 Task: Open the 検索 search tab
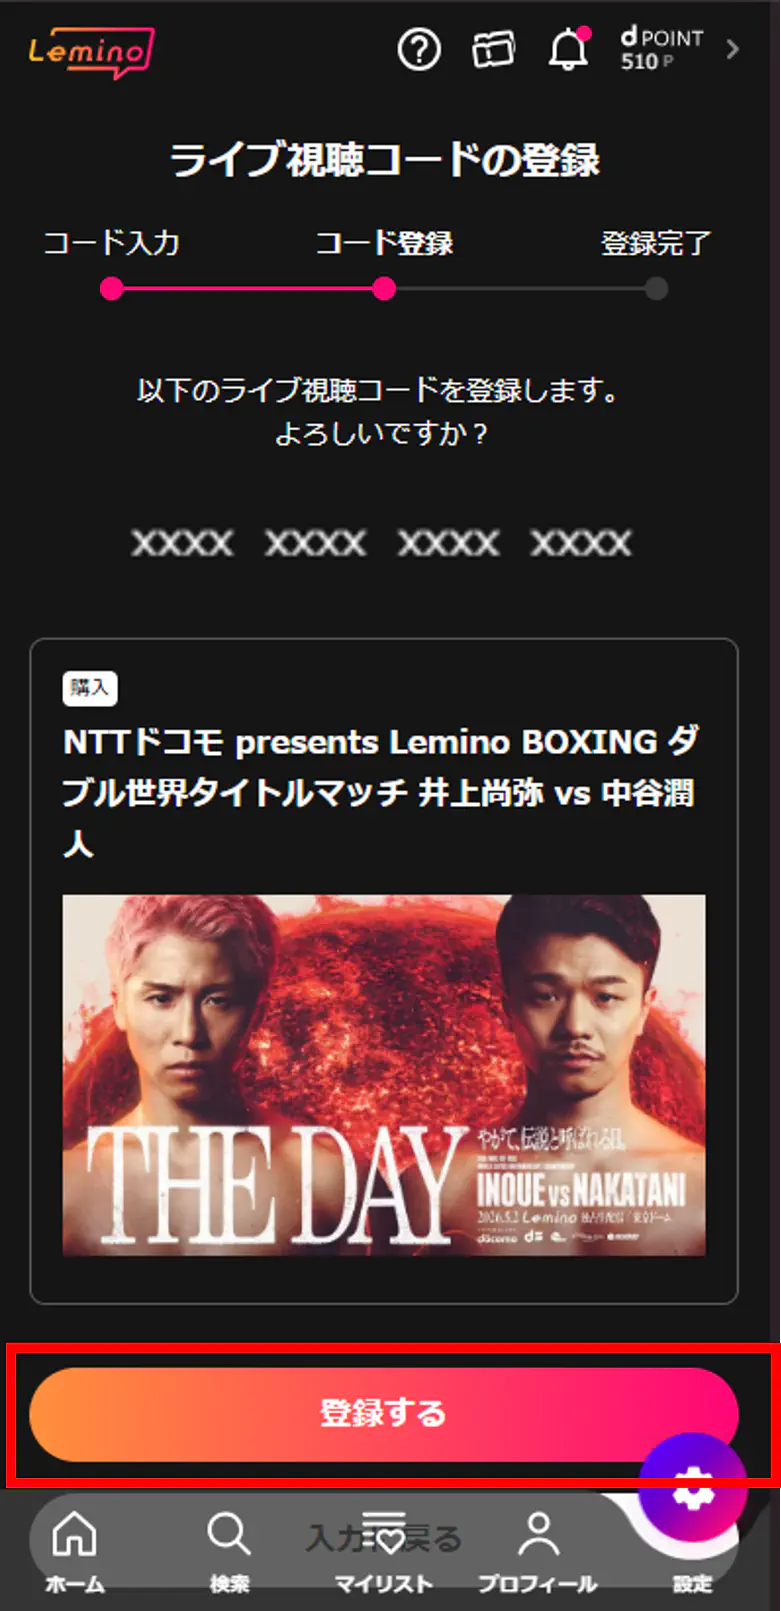pos(229,1551)
